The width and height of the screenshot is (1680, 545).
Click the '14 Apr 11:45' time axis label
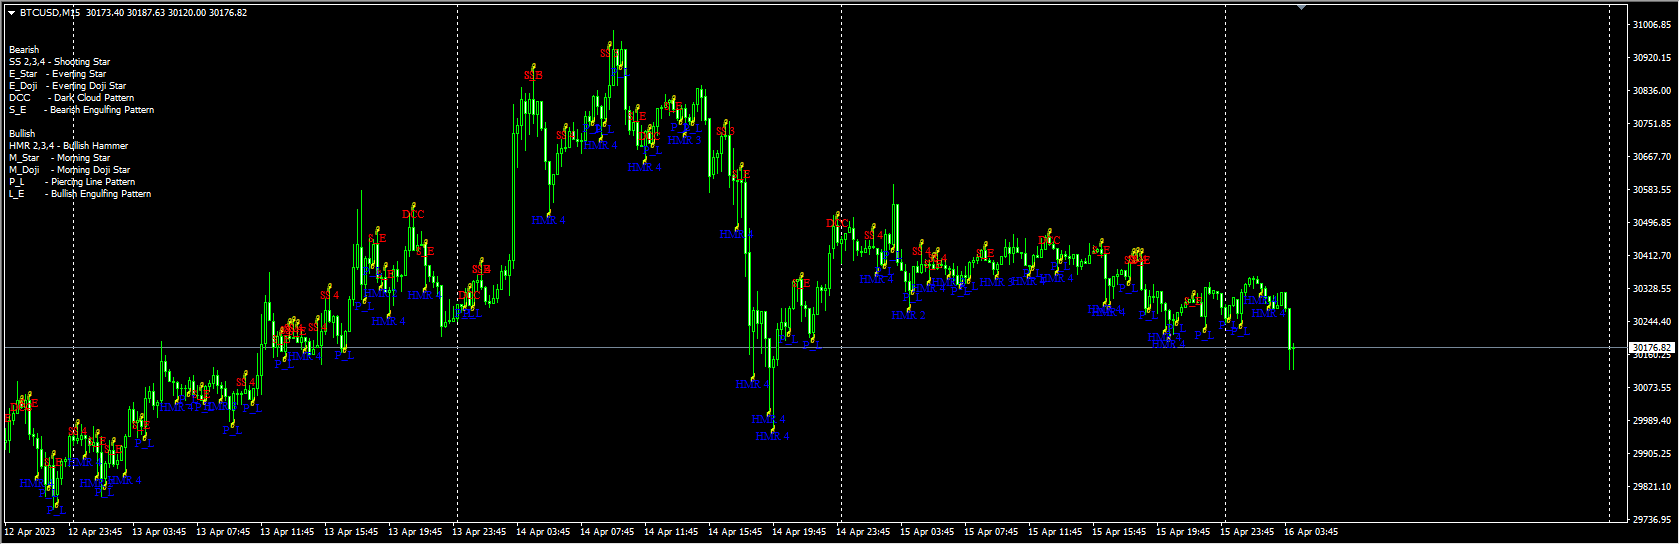[671, 532]
